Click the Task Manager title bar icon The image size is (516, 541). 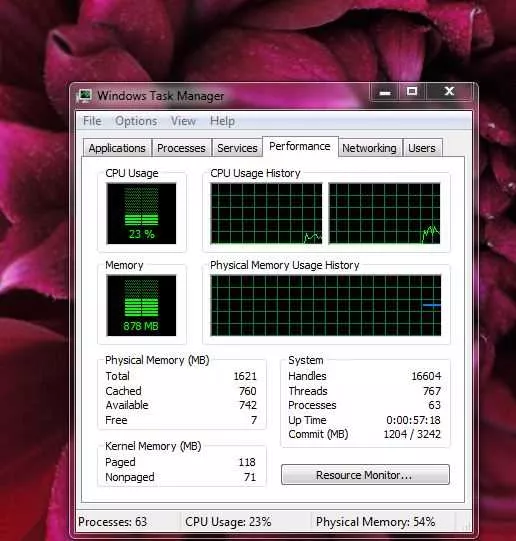tap(85, 96)
